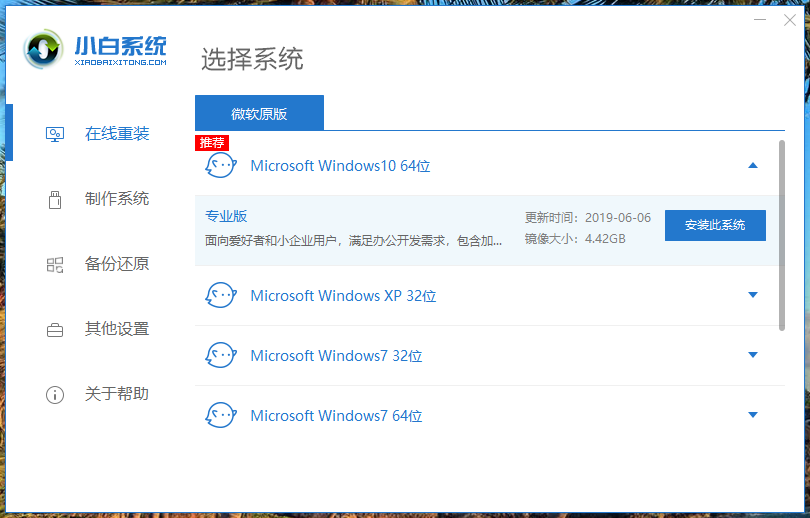Expand the Windows XP 32位 arrow

pyautogui.click(x=753, y=295)
